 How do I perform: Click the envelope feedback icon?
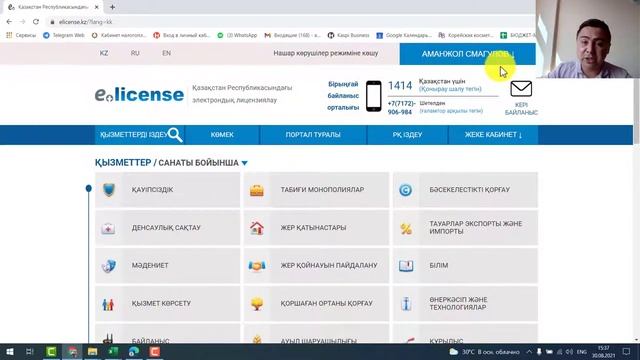[x=521, y=89]
